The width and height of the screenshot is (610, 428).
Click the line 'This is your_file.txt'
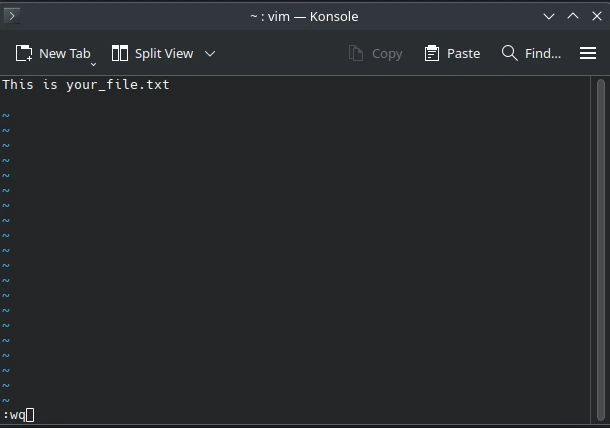(x=86, y=85)
